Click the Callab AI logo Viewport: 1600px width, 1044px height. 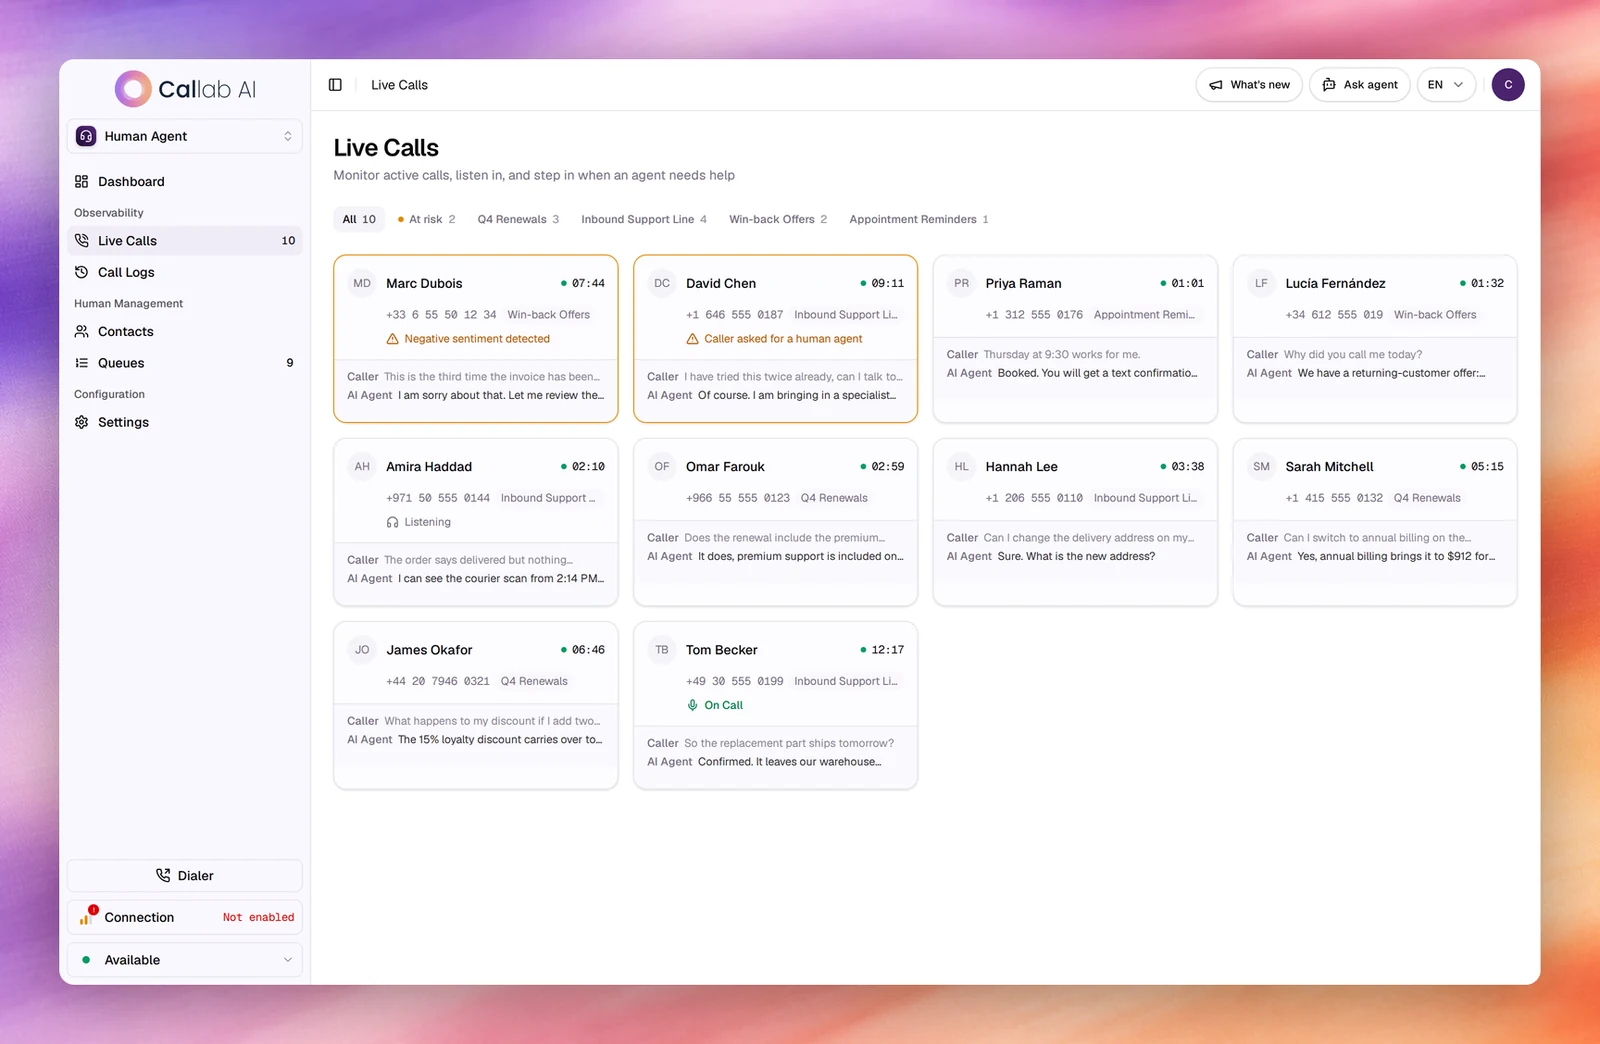[185, 89]
